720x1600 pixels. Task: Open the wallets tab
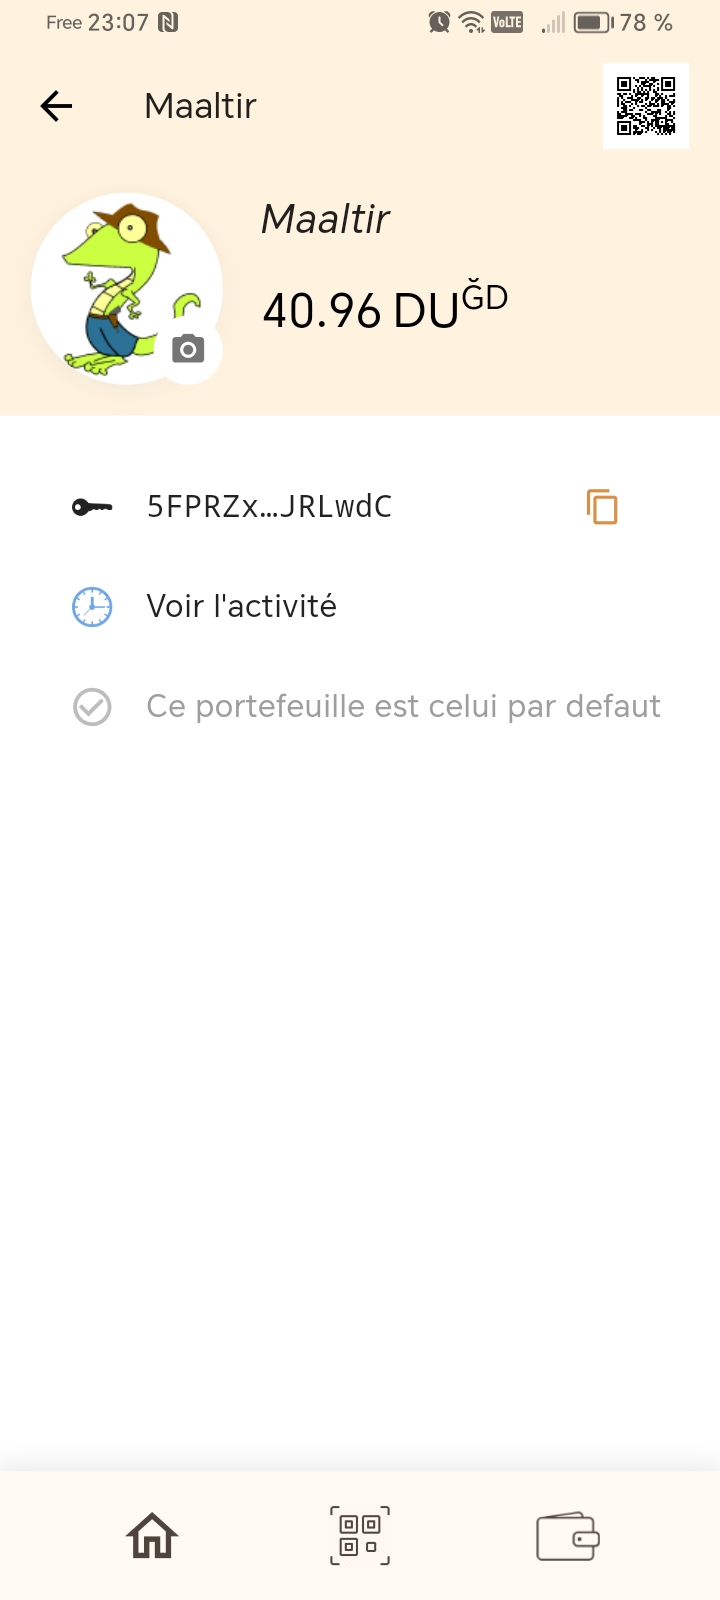(568, 1536)
